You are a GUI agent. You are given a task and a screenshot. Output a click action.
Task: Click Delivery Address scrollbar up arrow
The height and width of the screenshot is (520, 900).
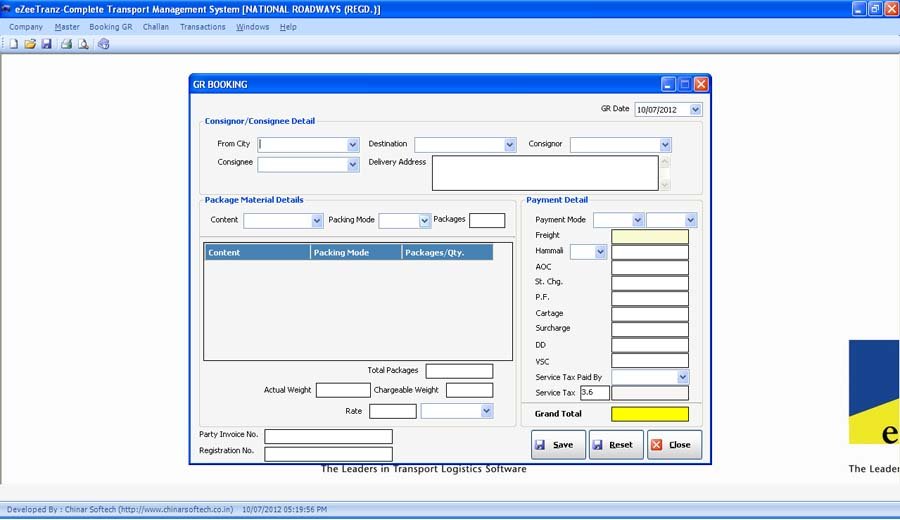point(665,162)
